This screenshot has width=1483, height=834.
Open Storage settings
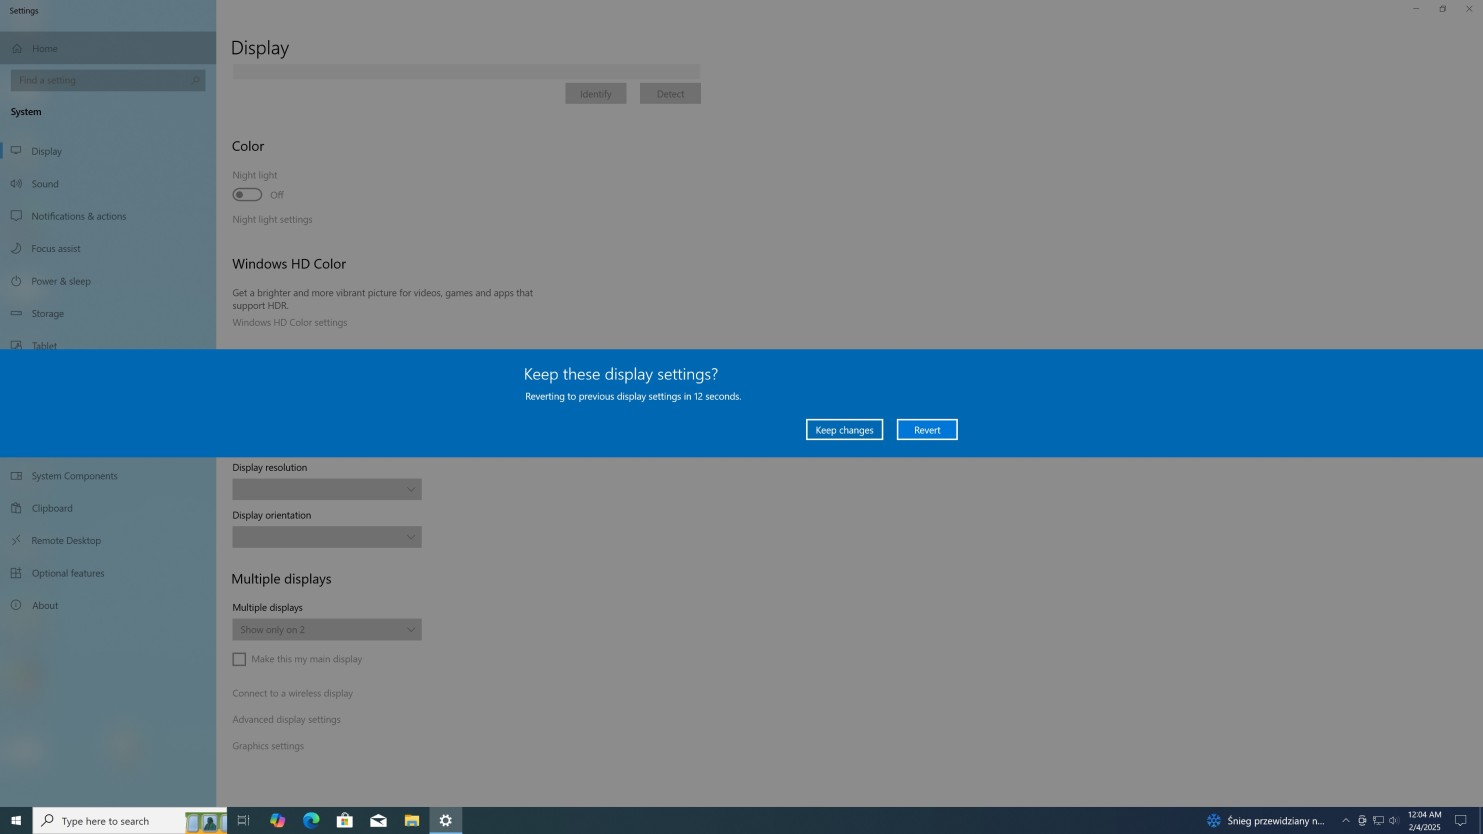pyautogui.click(x=108, y=313)
